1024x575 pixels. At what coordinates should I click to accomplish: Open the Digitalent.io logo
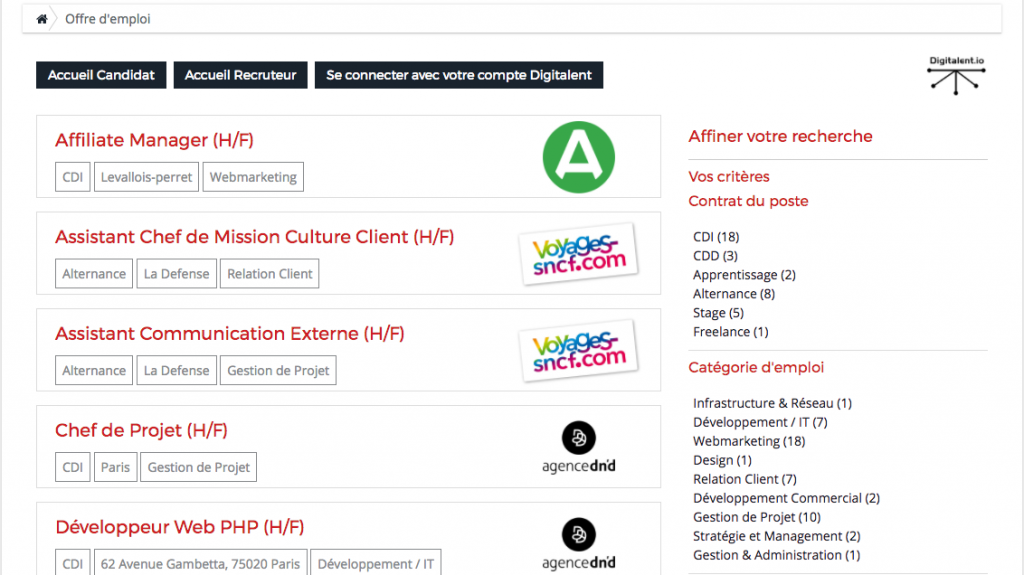point(956,75)
